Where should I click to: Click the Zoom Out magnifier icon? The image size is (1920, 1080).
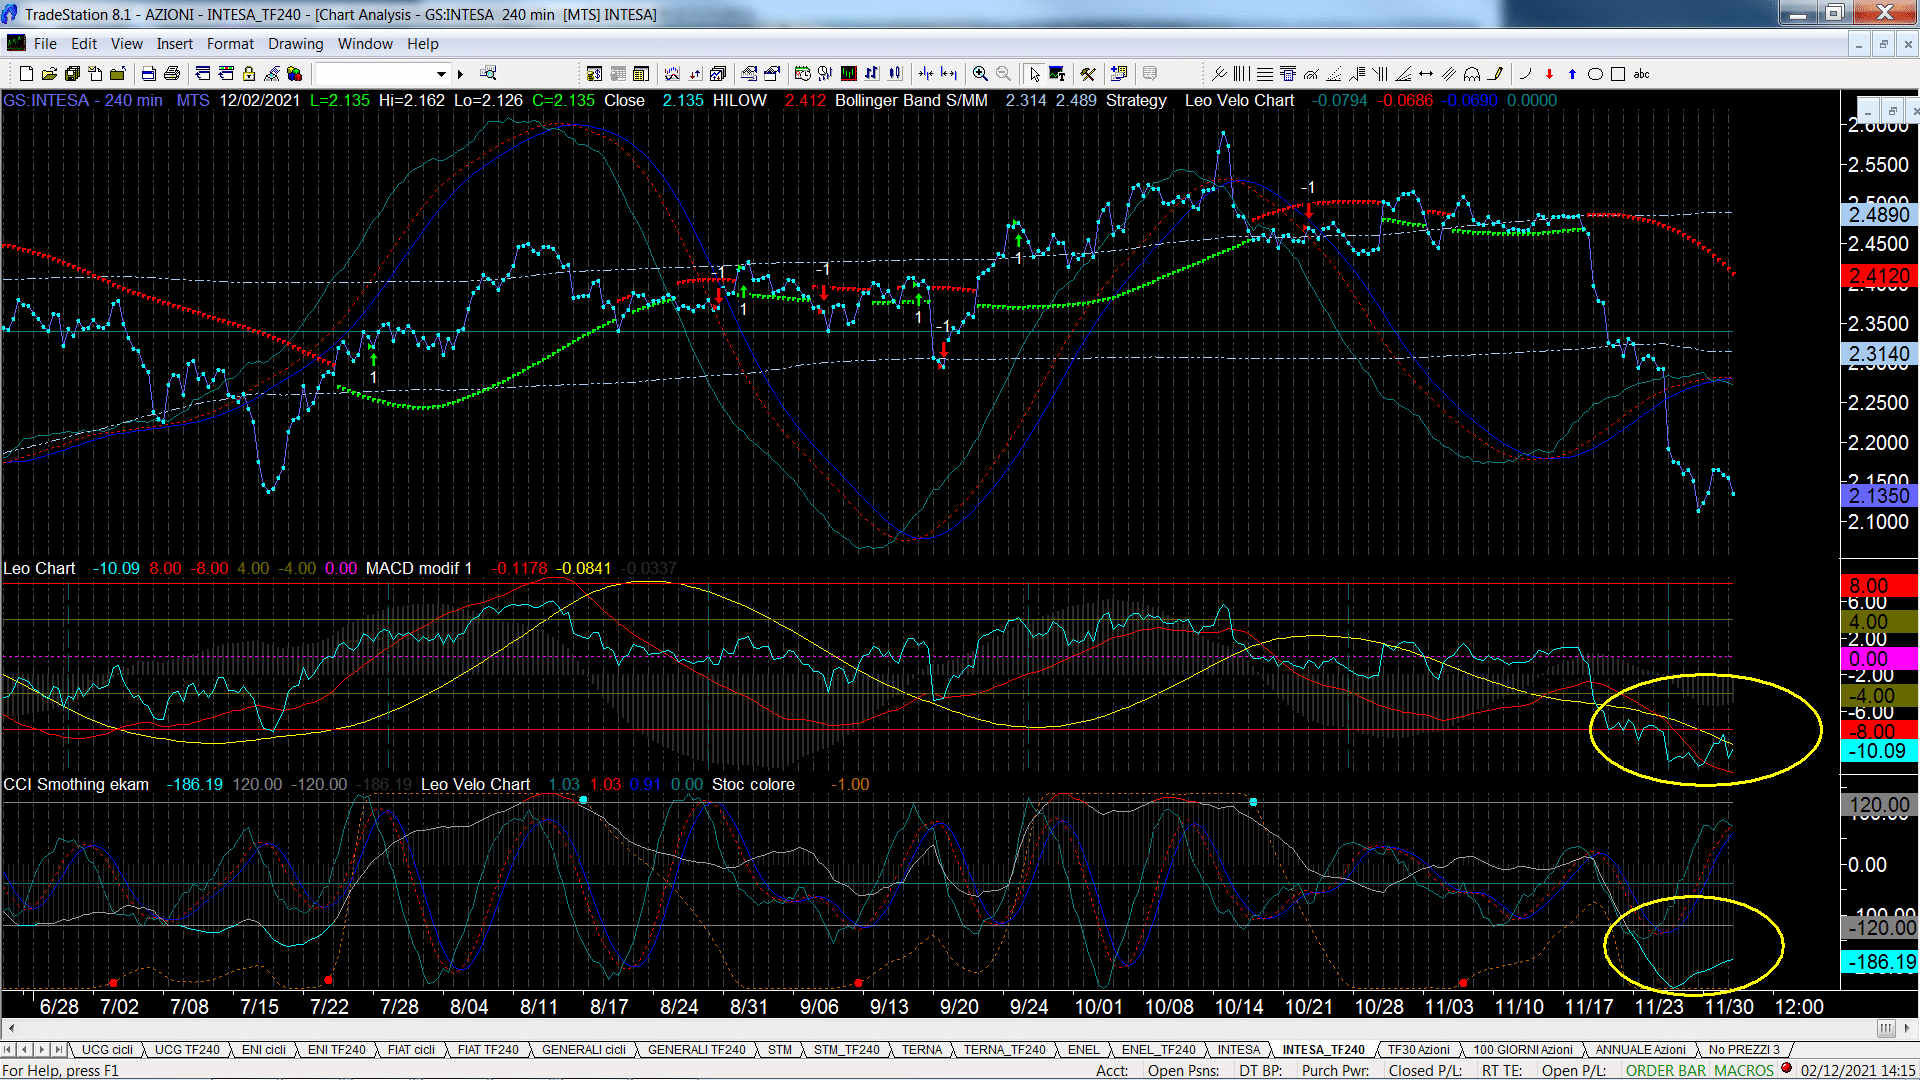coord(1003,73)
